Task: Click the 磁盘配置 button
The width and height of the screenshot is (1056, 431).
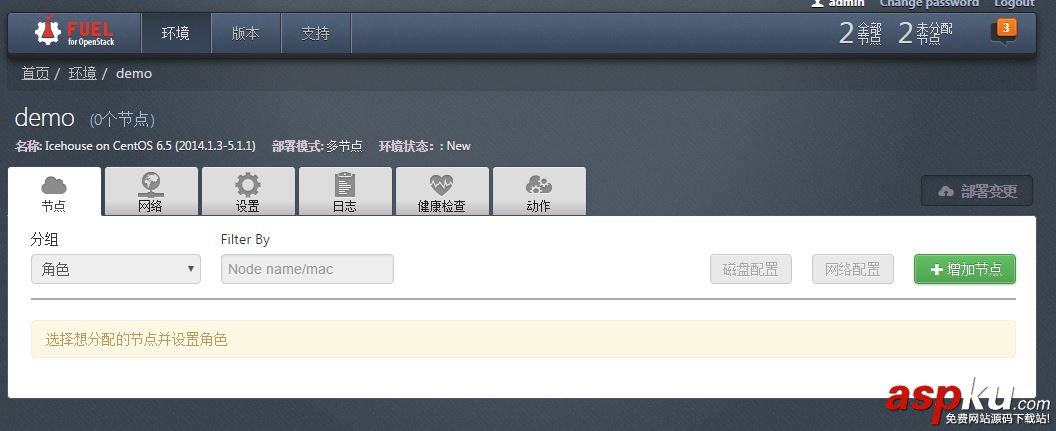Action: pyautogui.click(x=751, y=269)
